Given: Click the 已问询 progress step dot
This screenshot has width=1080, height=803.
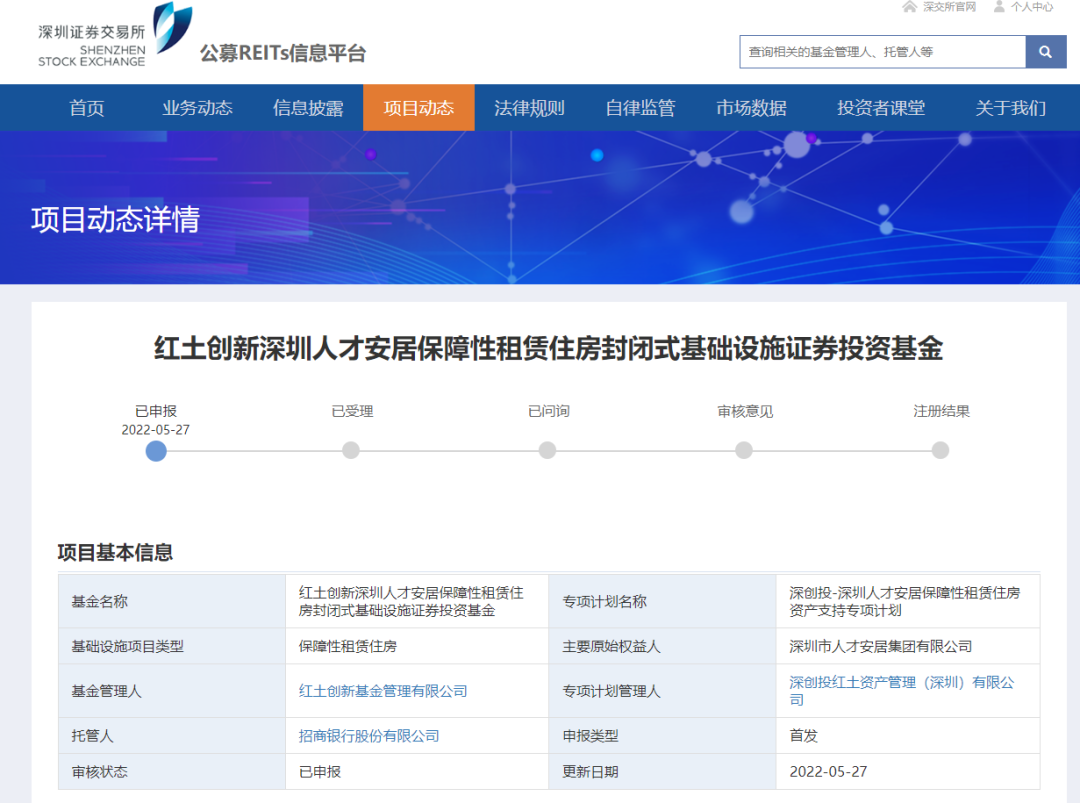Looking at the screenshot, I should (548, 450).
